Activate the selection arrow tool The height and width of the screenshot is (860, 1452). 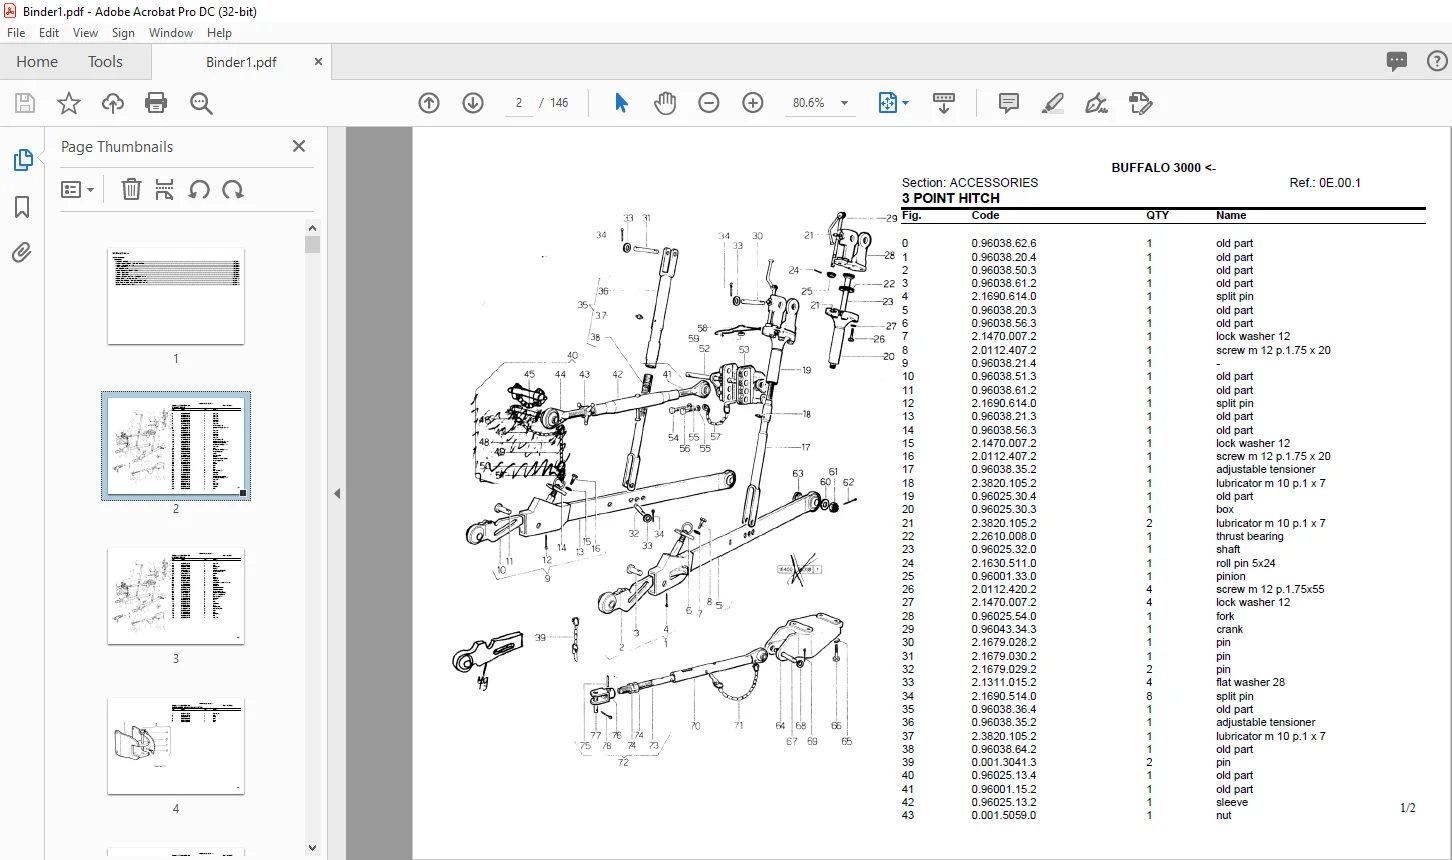coord(621,103)
